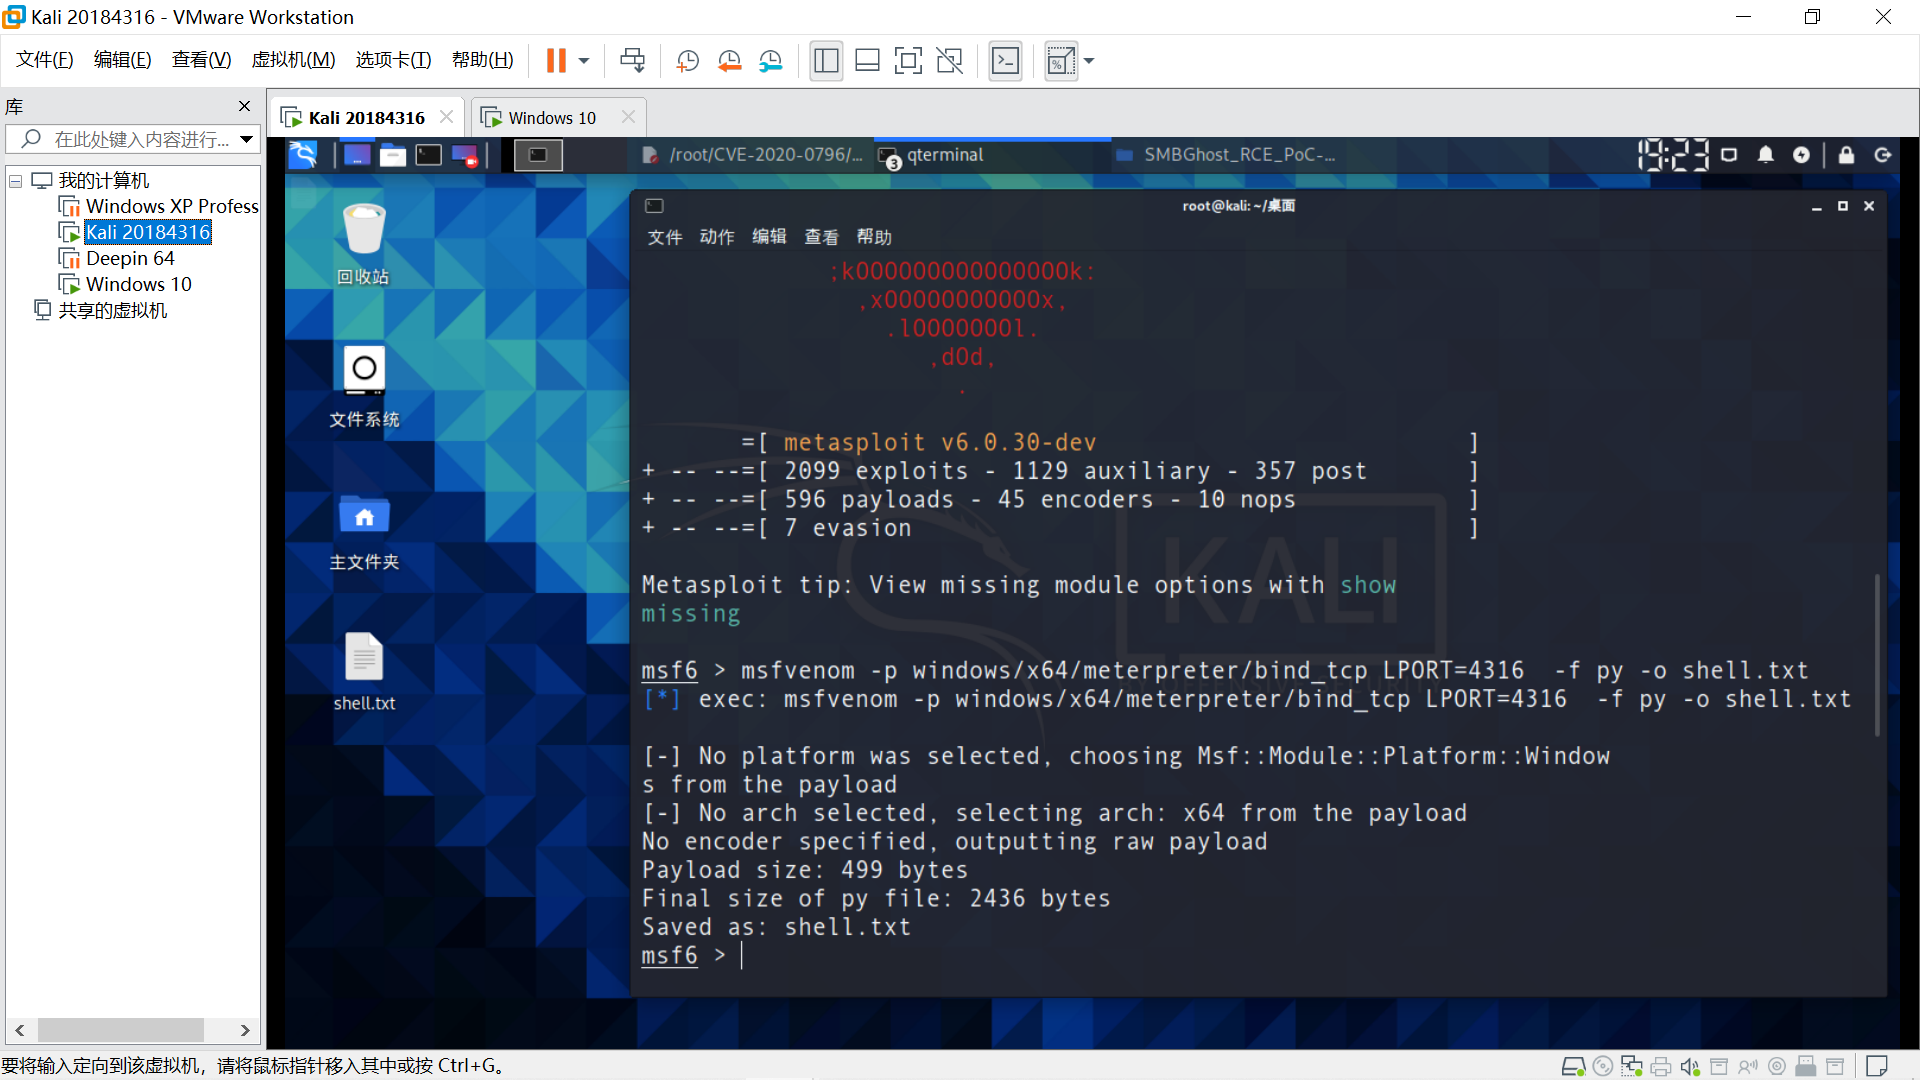Switch to the Windows 10 tab
Image resolution: width=1920 pixels, height=1080 pixels.
551,118
